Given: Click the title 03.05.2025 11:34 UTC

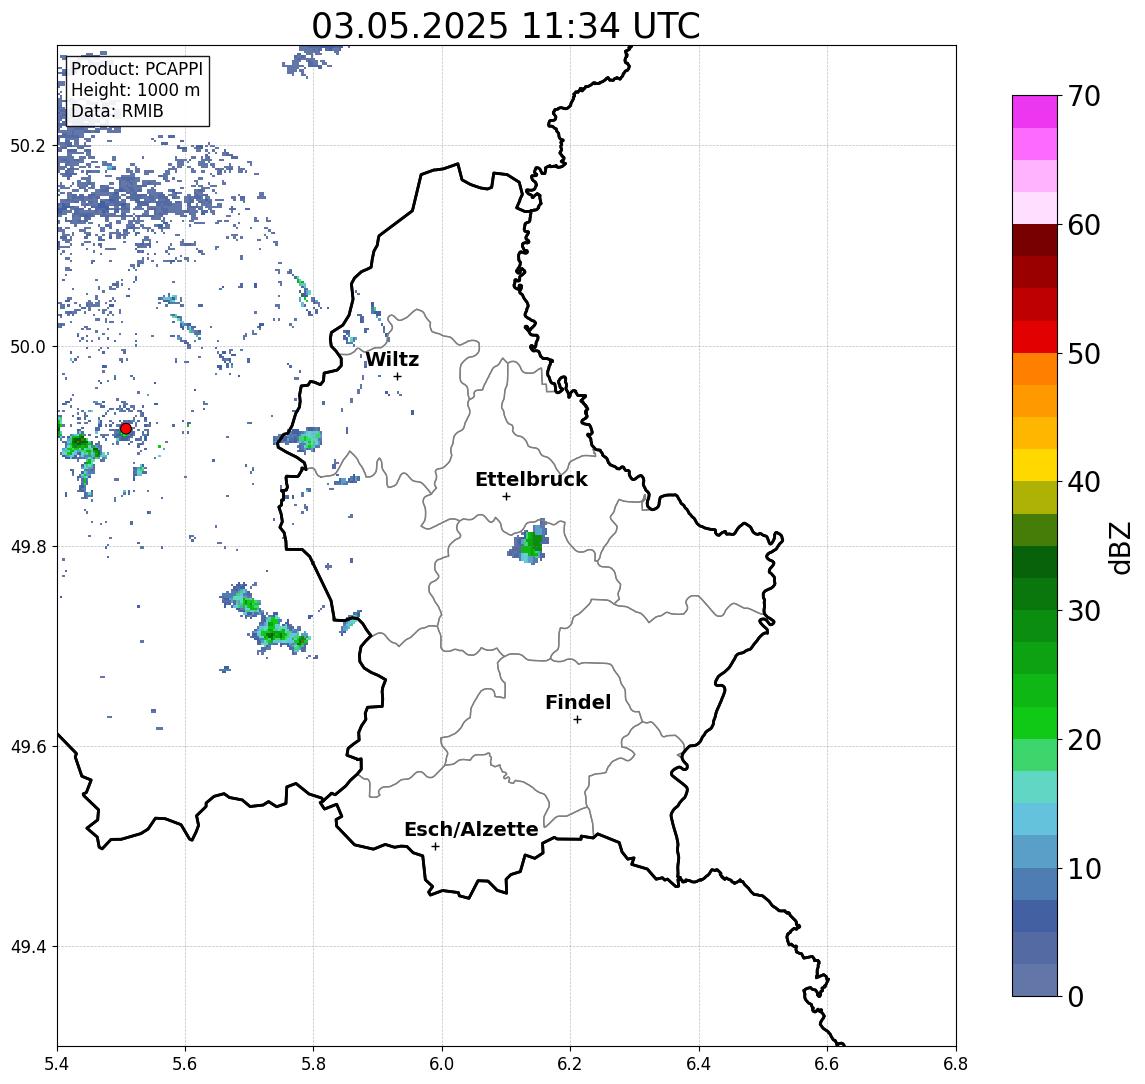Looking at the screenshot, I should coord(505,26).
